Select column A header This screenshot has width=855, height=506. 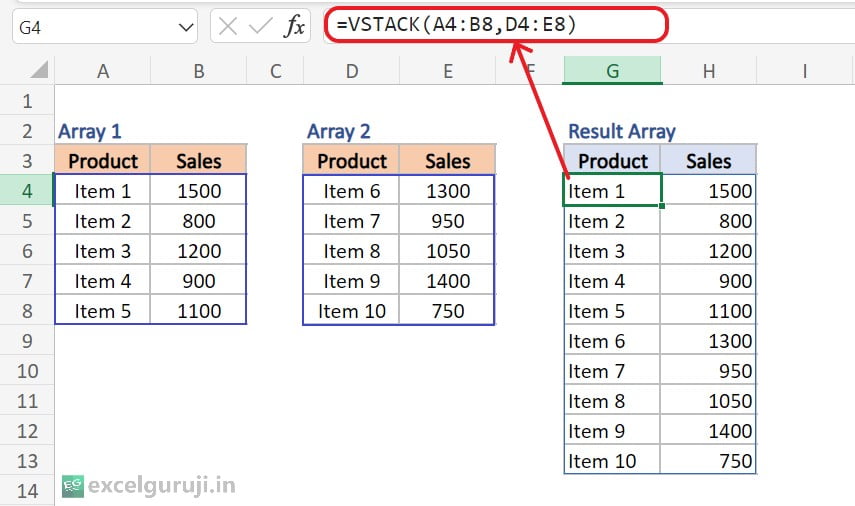[x=103, y=71]
